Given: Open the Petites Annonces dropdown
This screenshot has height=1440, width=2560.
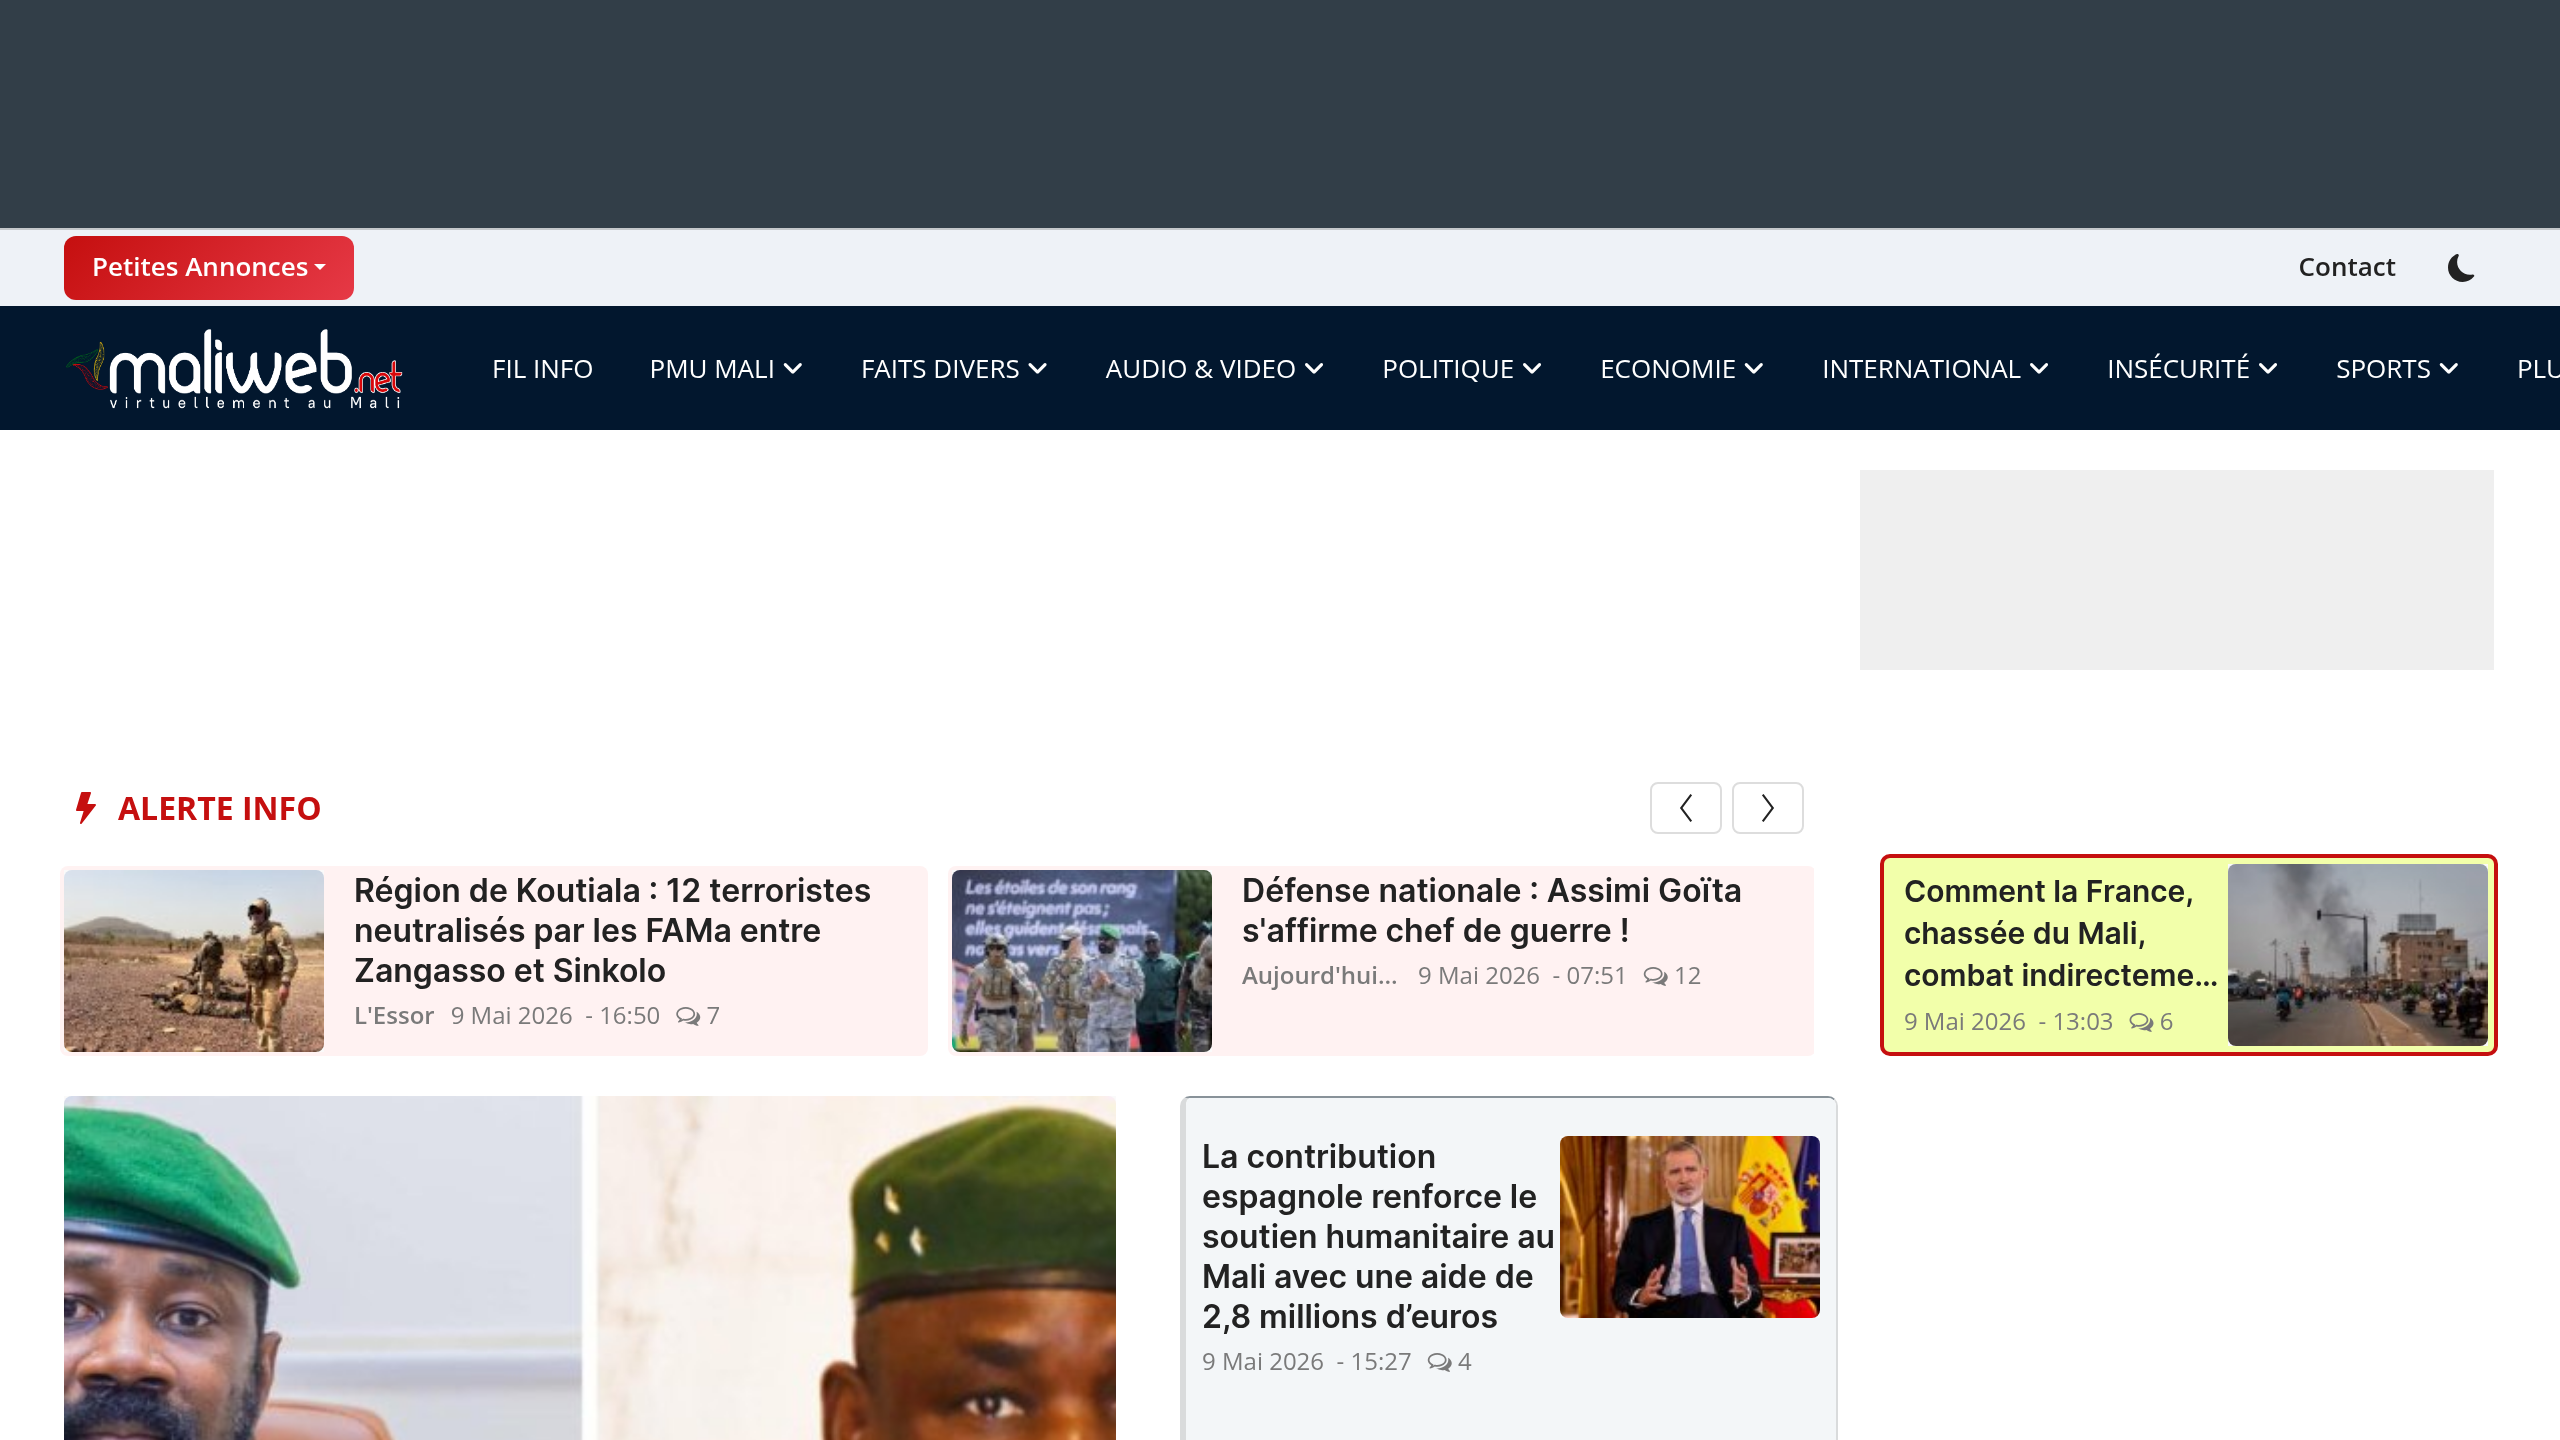Looking at the screenshot, I should (209, 268).
